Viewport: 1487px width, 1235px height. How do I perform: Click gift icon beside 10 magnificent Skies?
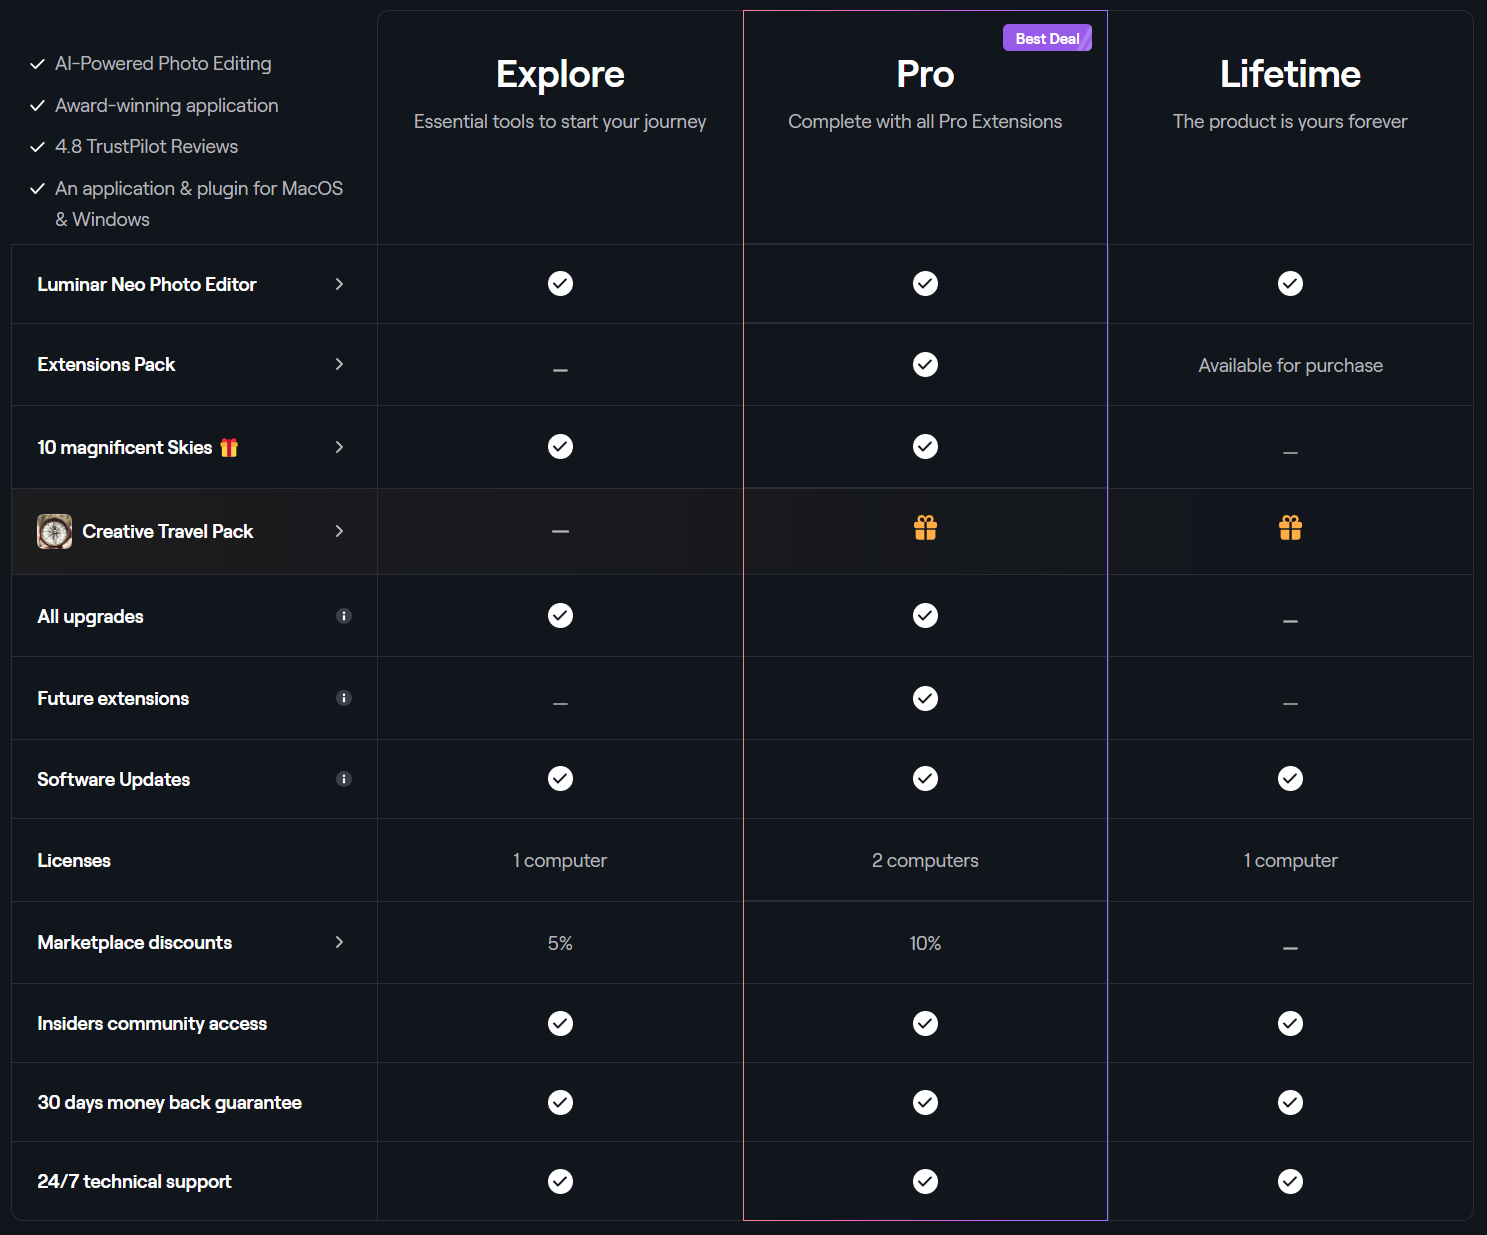(229, 448)
